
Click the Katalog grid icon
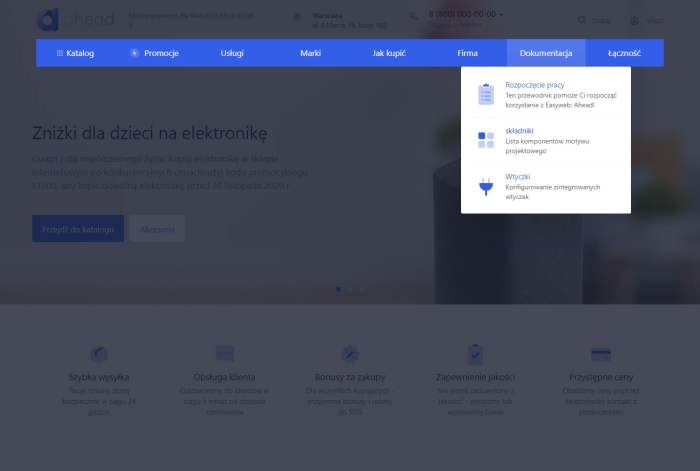(59, 53)
